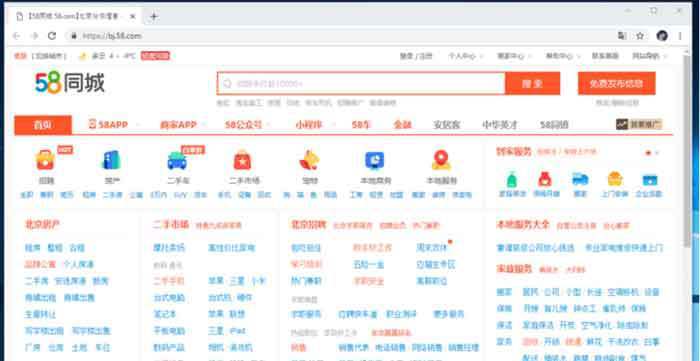
Task: Click the 二手车 car icon
Action: click(x=177, y=161)
